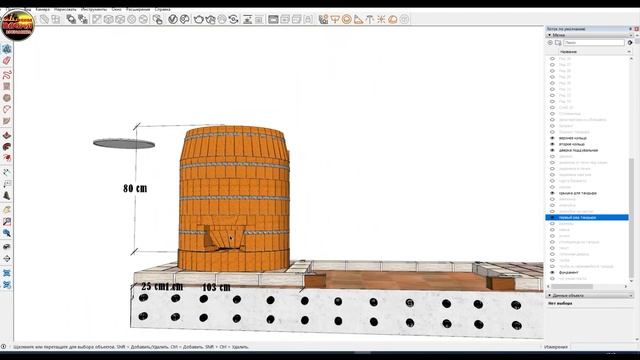Sort tags by Название column header

pos(568,52)
